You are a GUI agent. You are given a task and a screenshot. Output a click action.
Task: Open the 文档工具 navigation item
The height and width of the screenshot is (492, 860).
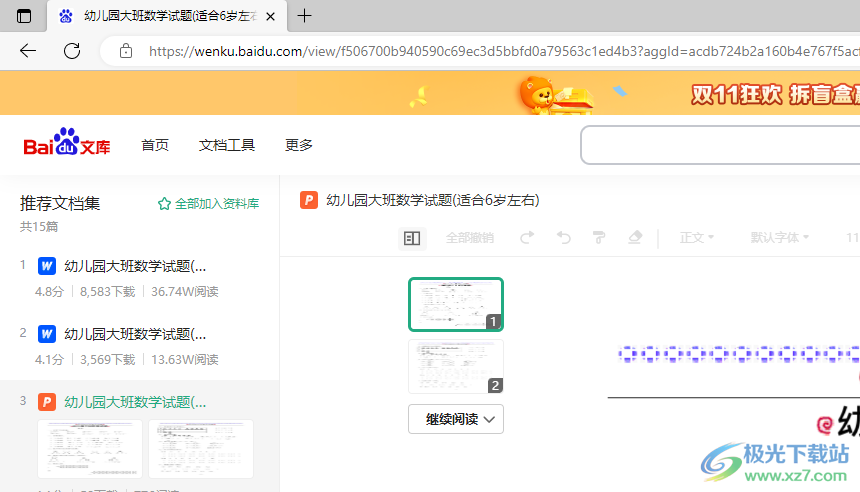227,145
